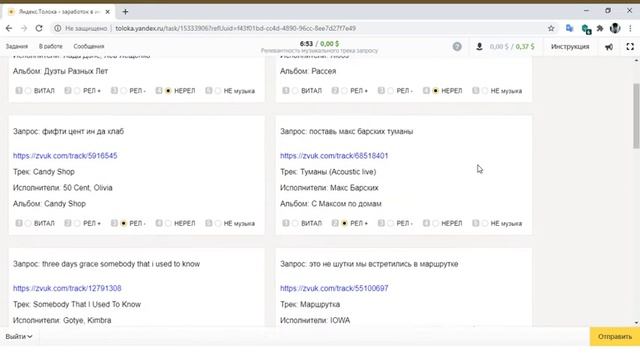Open the green extension icon in browser toolbar
Viewport: 640px width, 360px height.
click(586, 29)
